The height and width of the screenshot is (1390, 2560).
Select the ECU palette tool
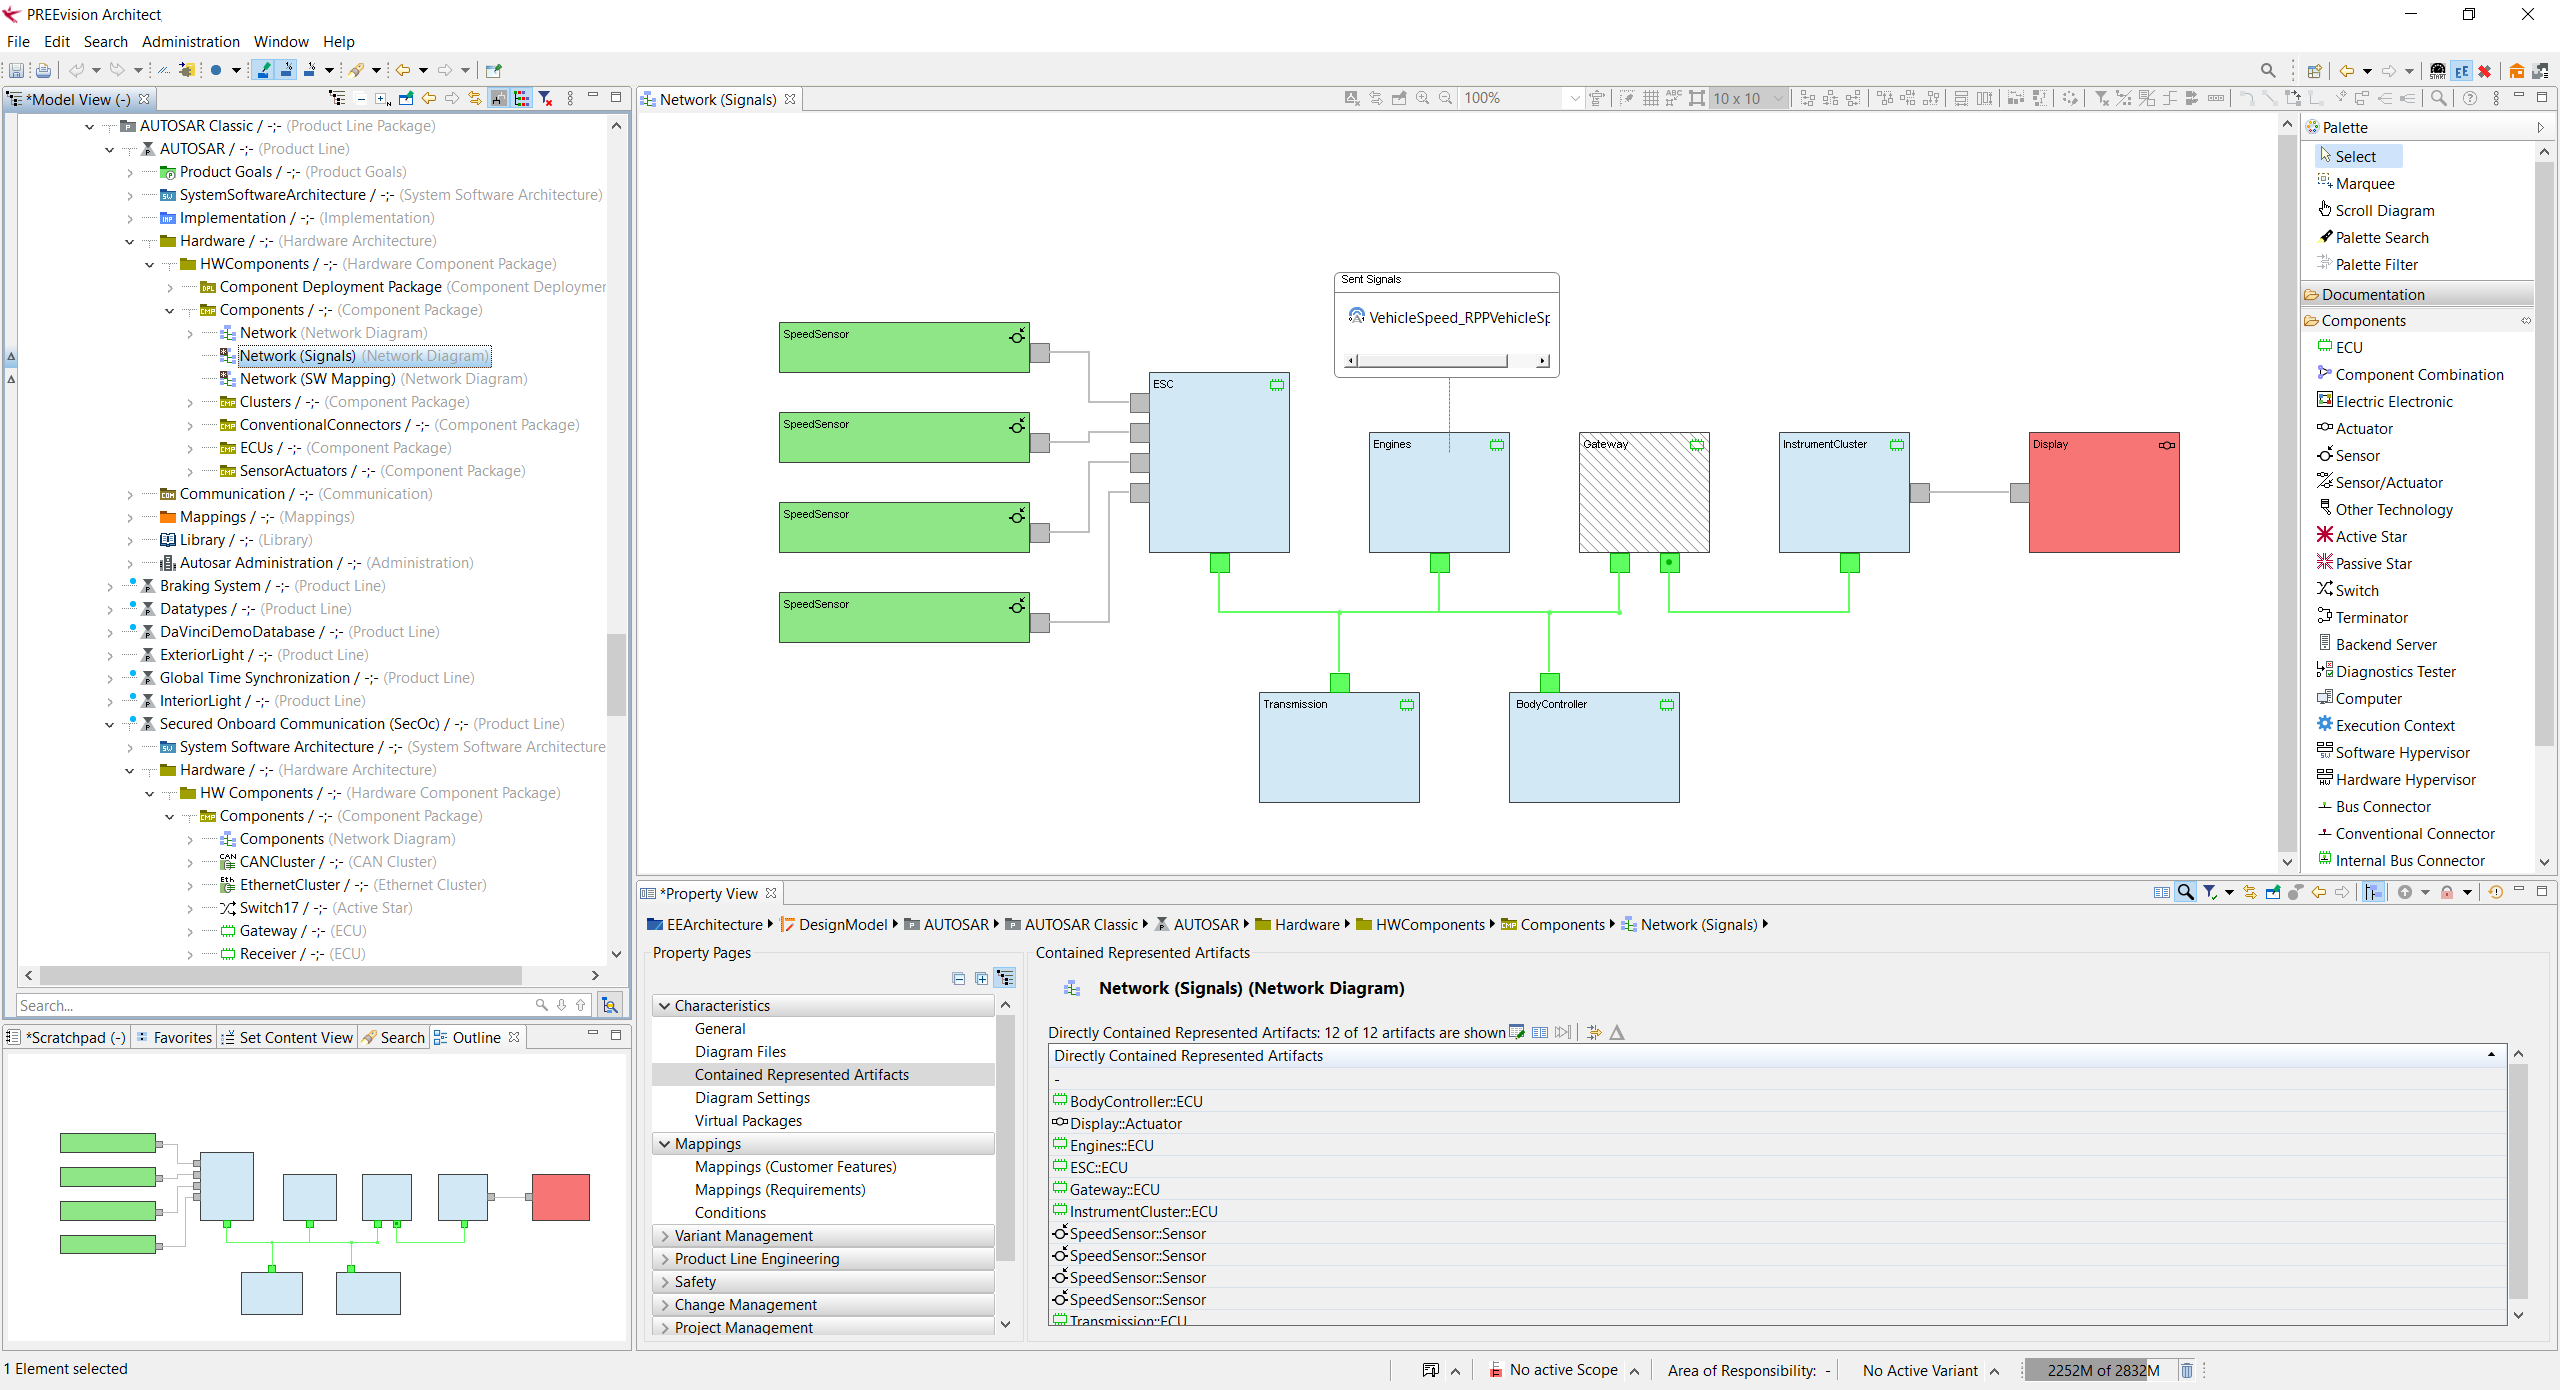tap(2340, 347)
